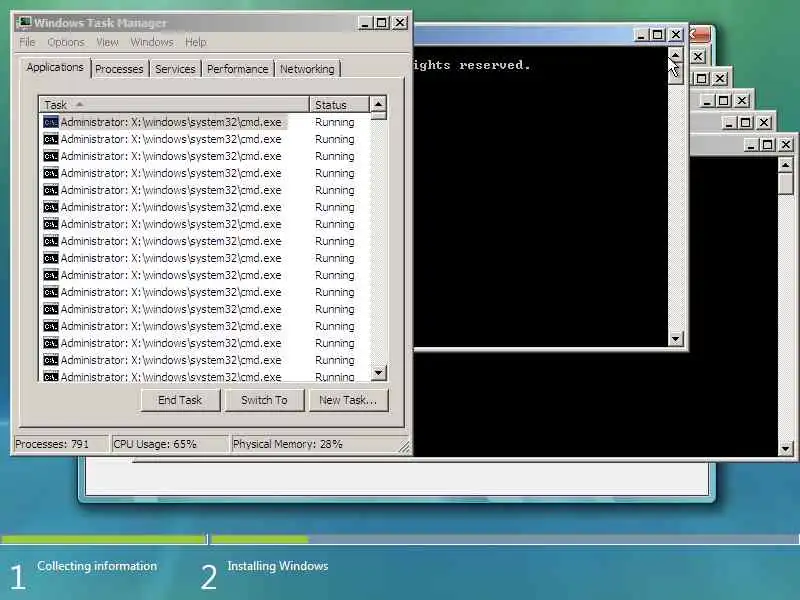Click the Task Manager resize grip corner

tap(404, 447)
